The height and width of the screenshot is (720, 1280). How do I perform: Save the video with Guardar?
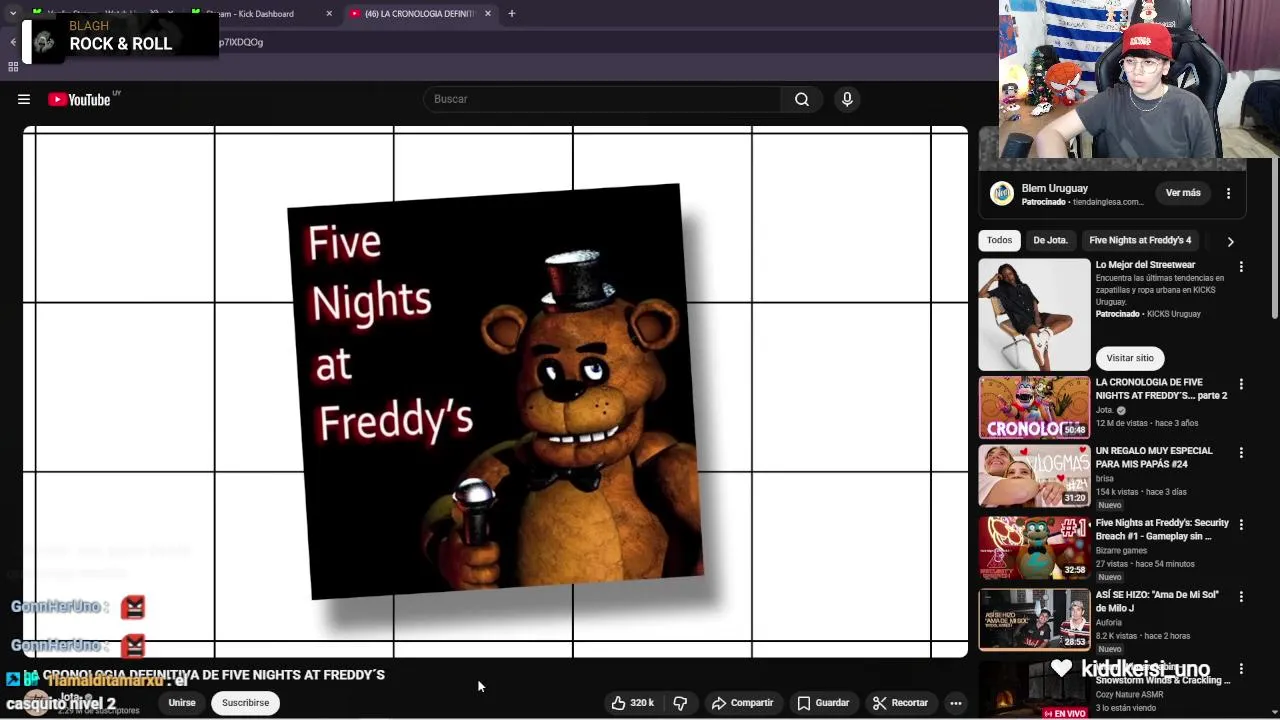coord(823,703)
